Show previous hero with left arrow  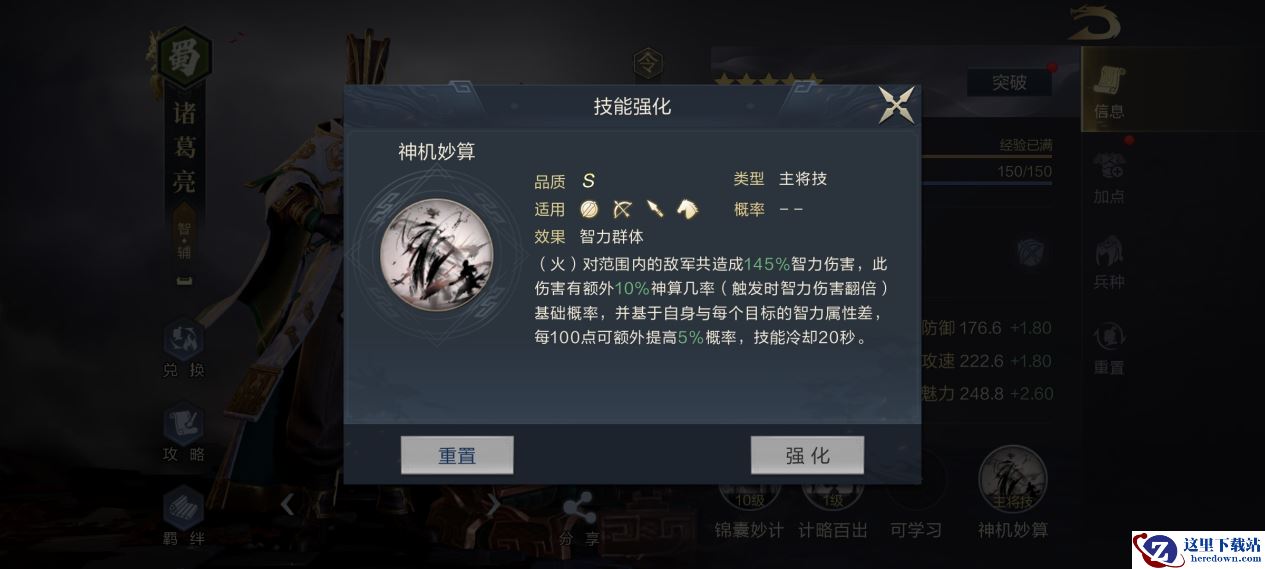tap(287, 504)
